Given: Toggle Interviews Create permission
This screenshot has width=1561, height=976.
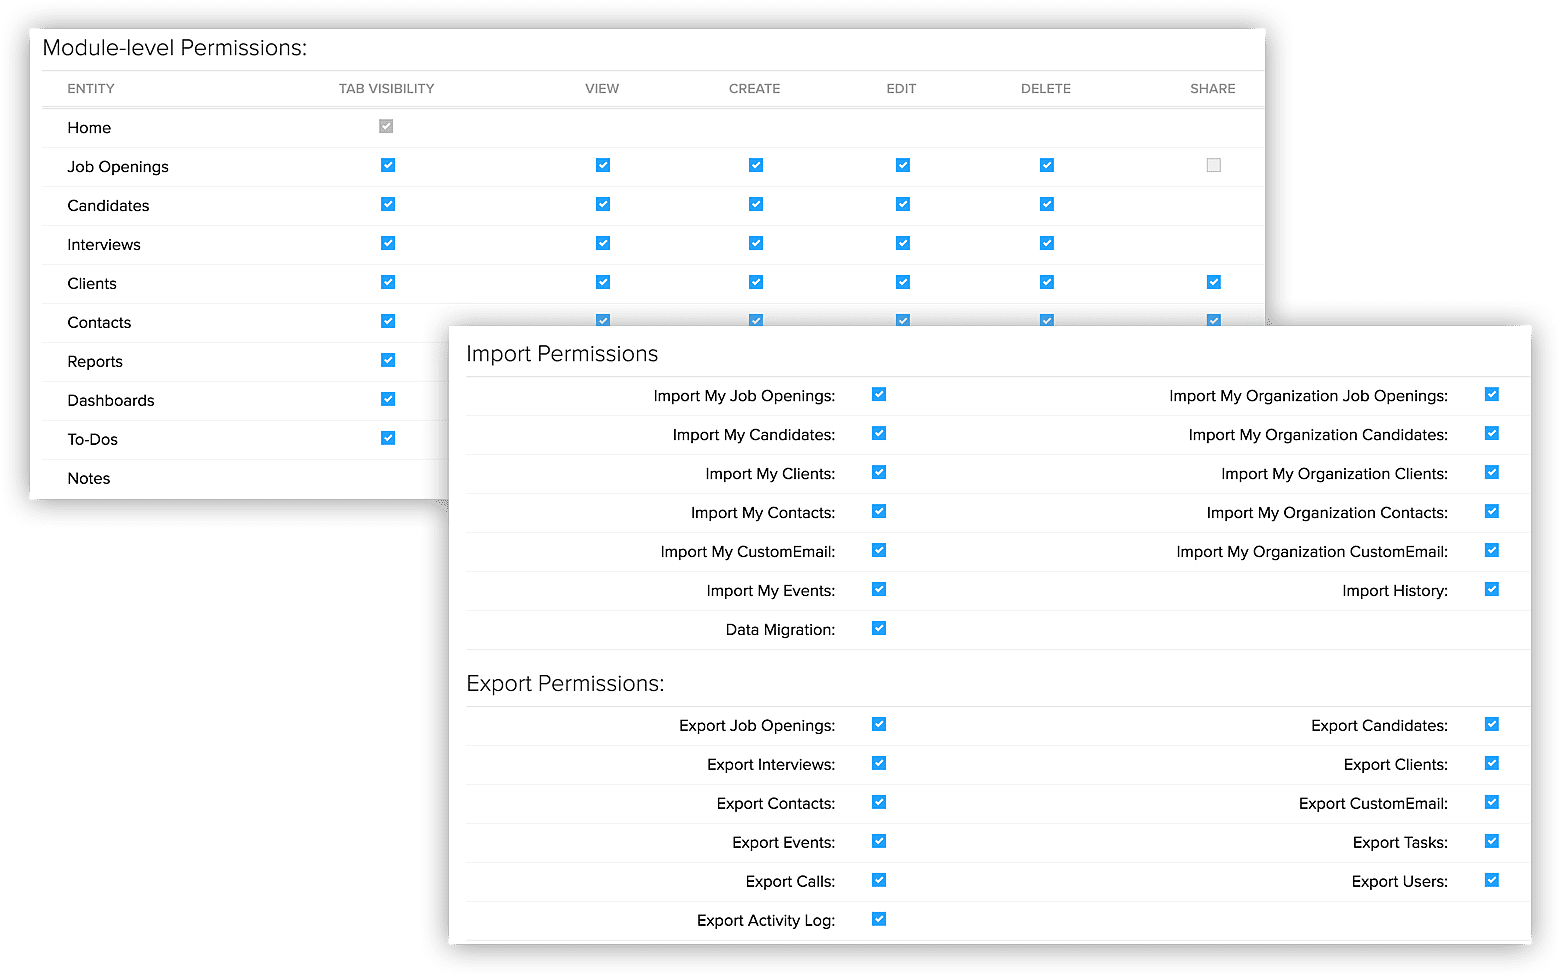Looking at the screenshot, I should (756, 243).
